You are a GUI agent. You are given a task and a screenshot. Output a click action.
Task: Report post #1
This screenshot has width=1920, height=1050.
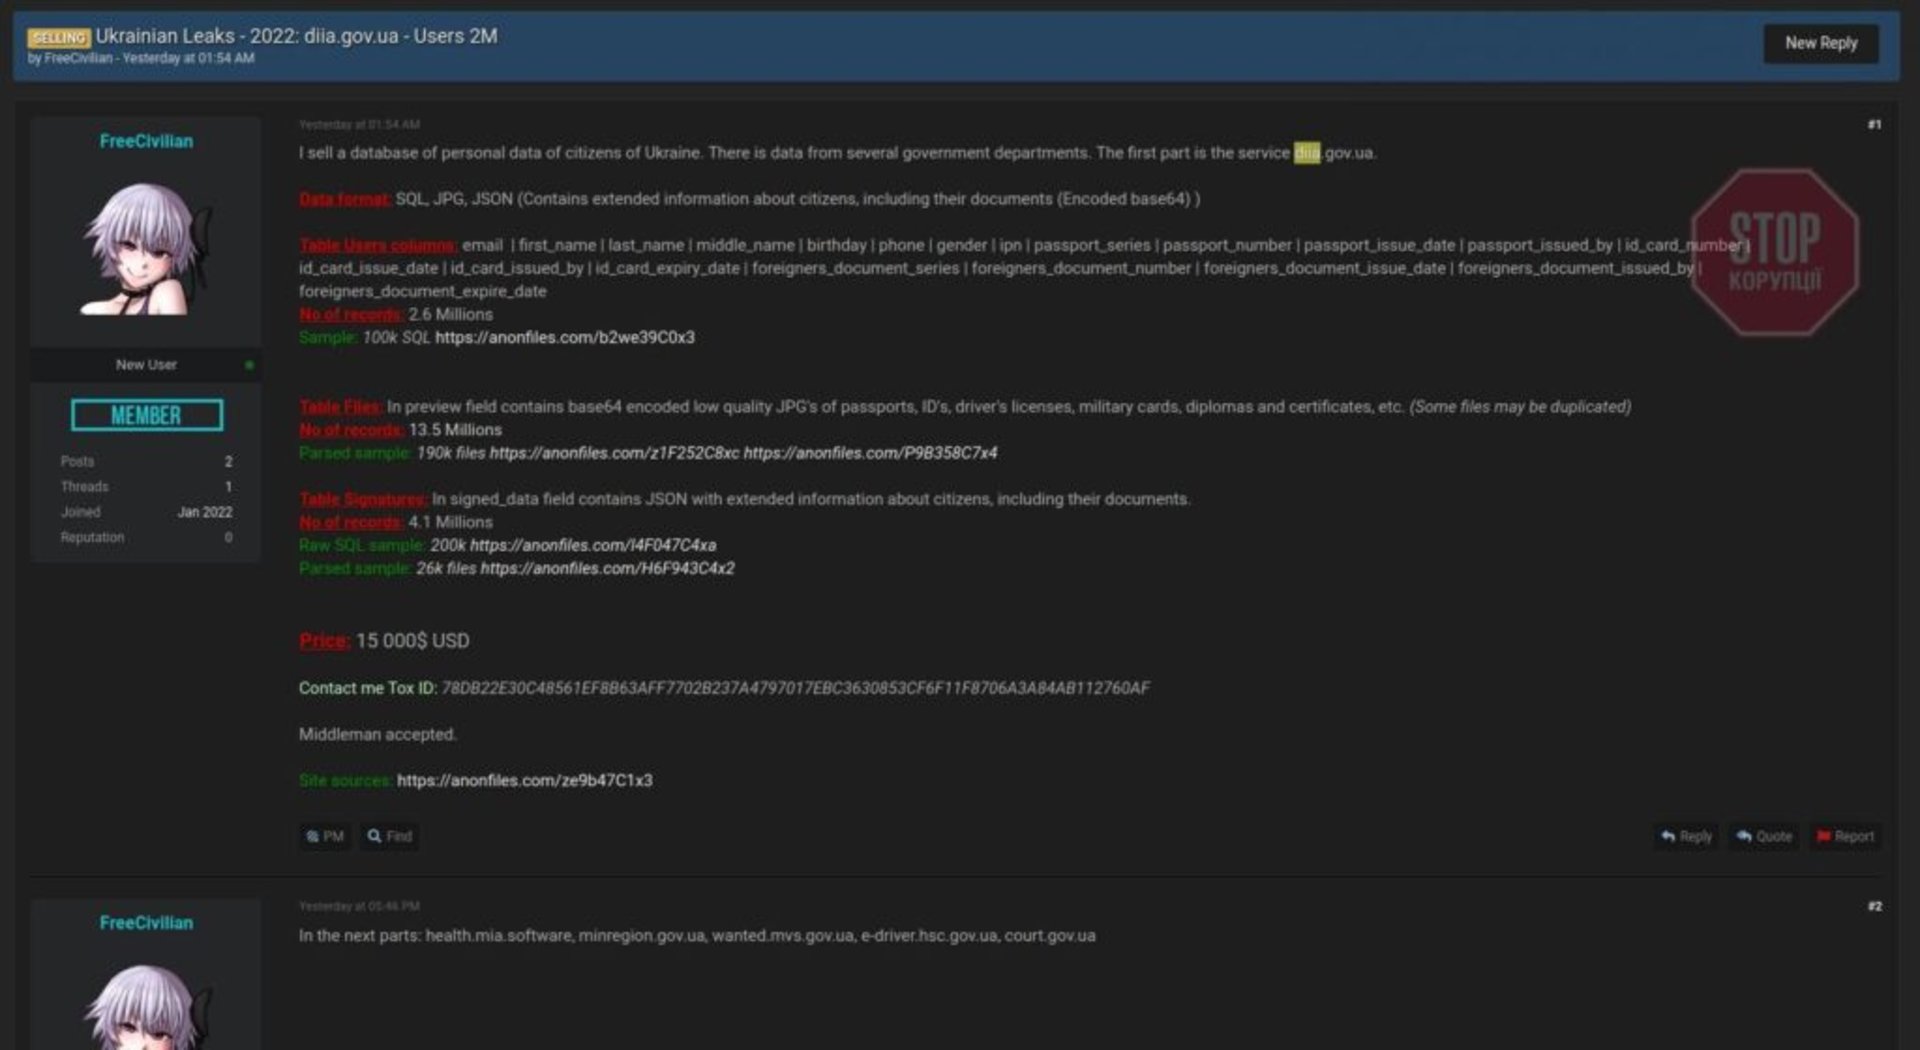tap(1845, 836)
